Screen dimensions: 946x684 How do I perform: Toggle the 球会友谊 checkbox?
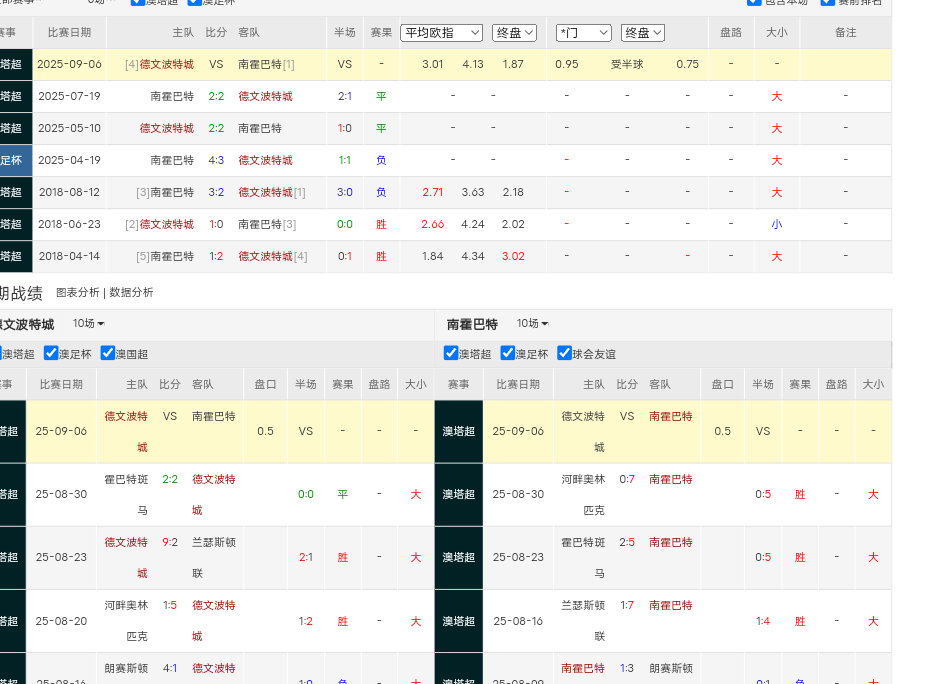pyautogui.click(x=565, y=353)
